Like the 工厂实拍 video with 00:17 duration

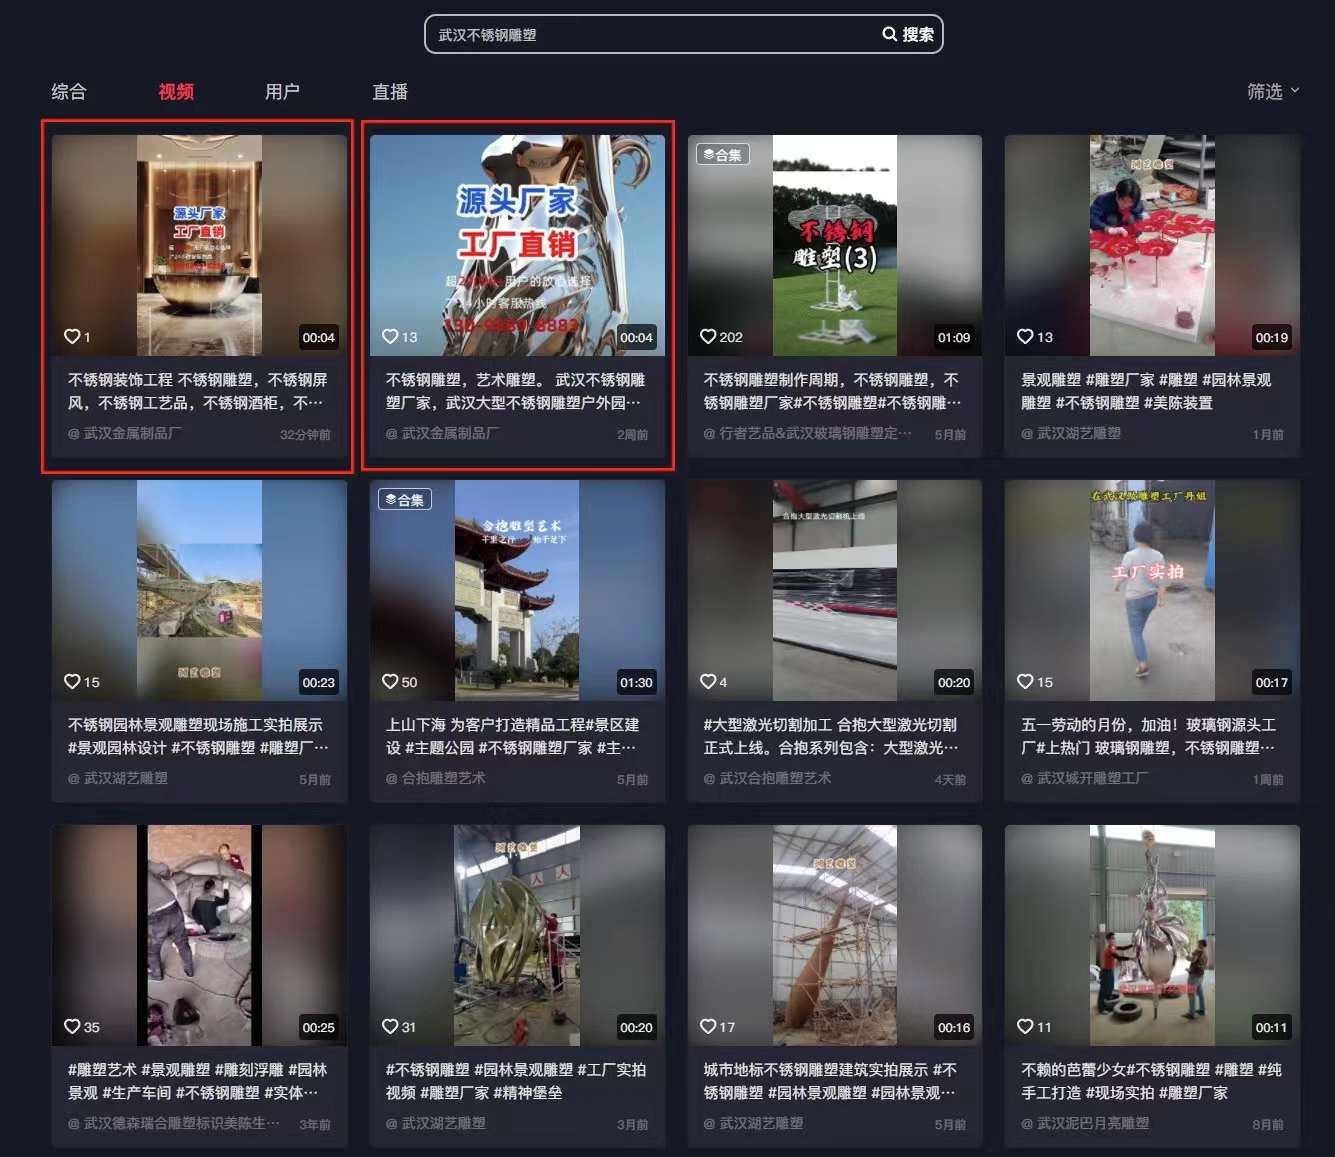(x=1025, y=682)
